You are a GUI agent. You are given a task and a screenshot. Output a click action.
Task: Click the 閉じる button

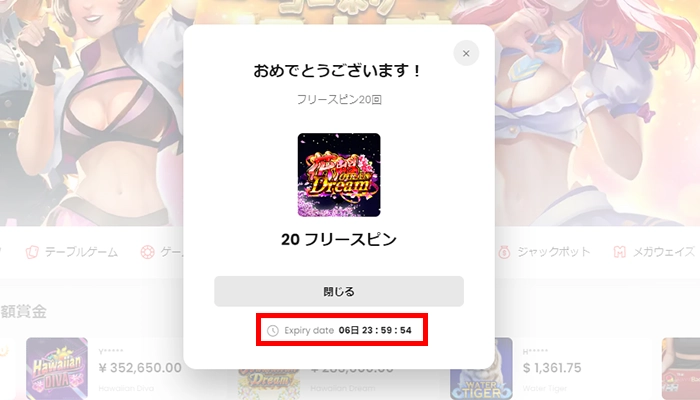point(339,291)
